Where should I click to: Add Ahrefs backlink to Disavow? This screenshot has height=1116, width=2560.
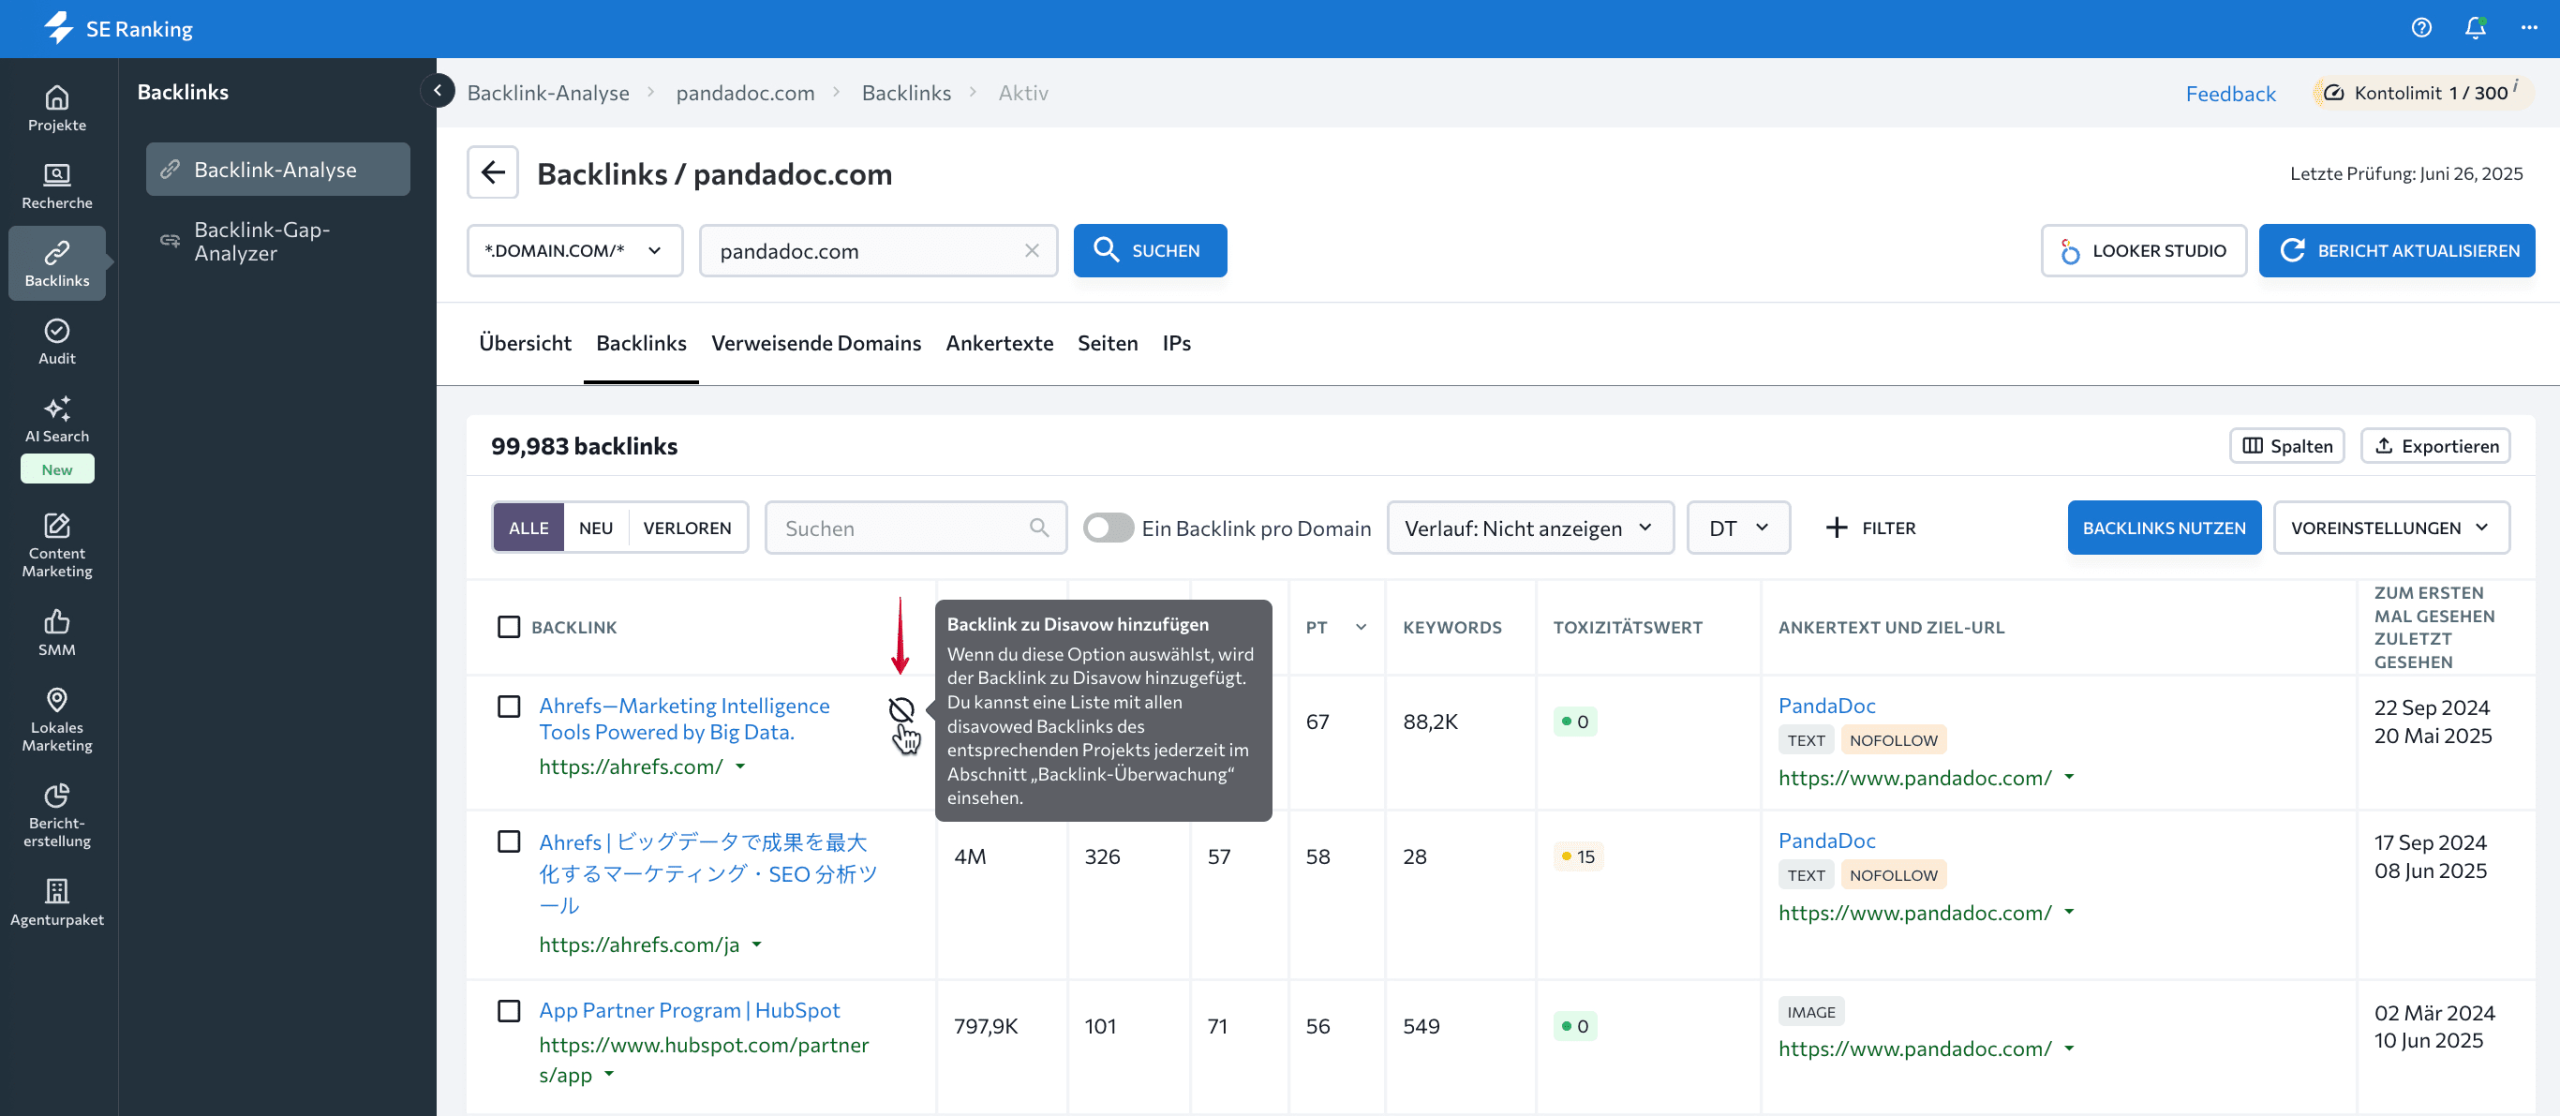tap(901, 710)
